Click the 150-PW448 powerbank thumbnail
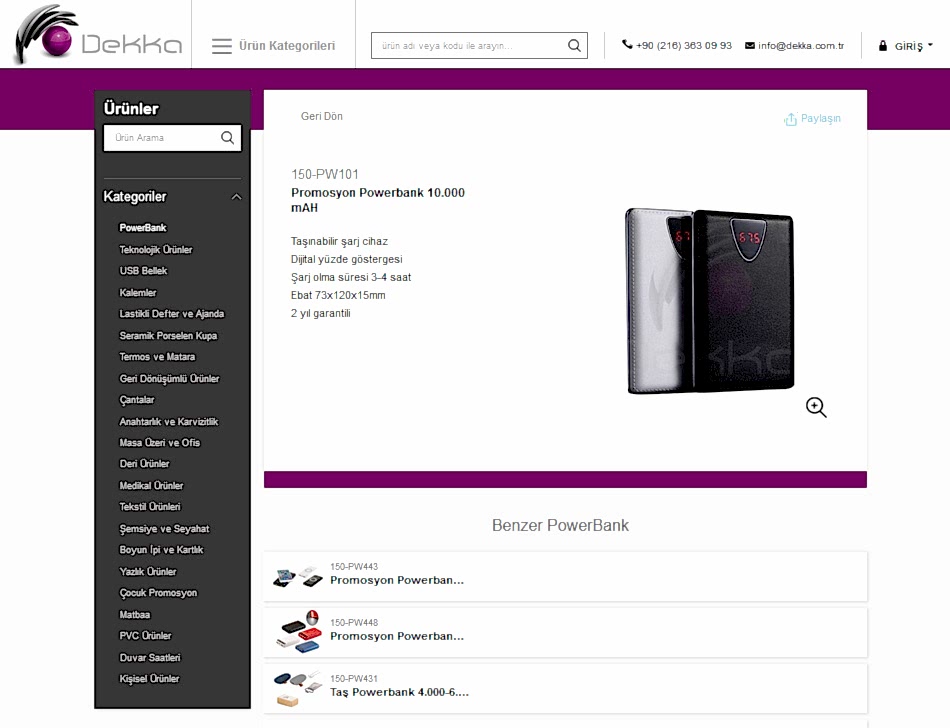The width and height of the screenshot is (950, 728). [297, 631]
